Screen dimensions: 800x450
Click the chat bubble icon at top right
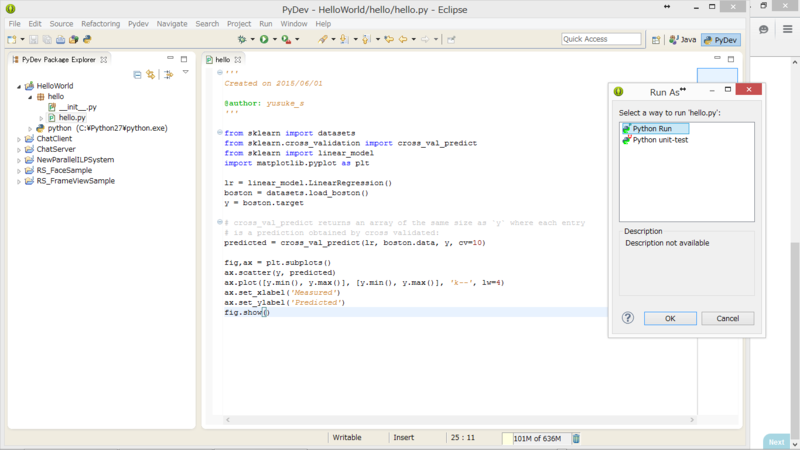click(763, 30)
